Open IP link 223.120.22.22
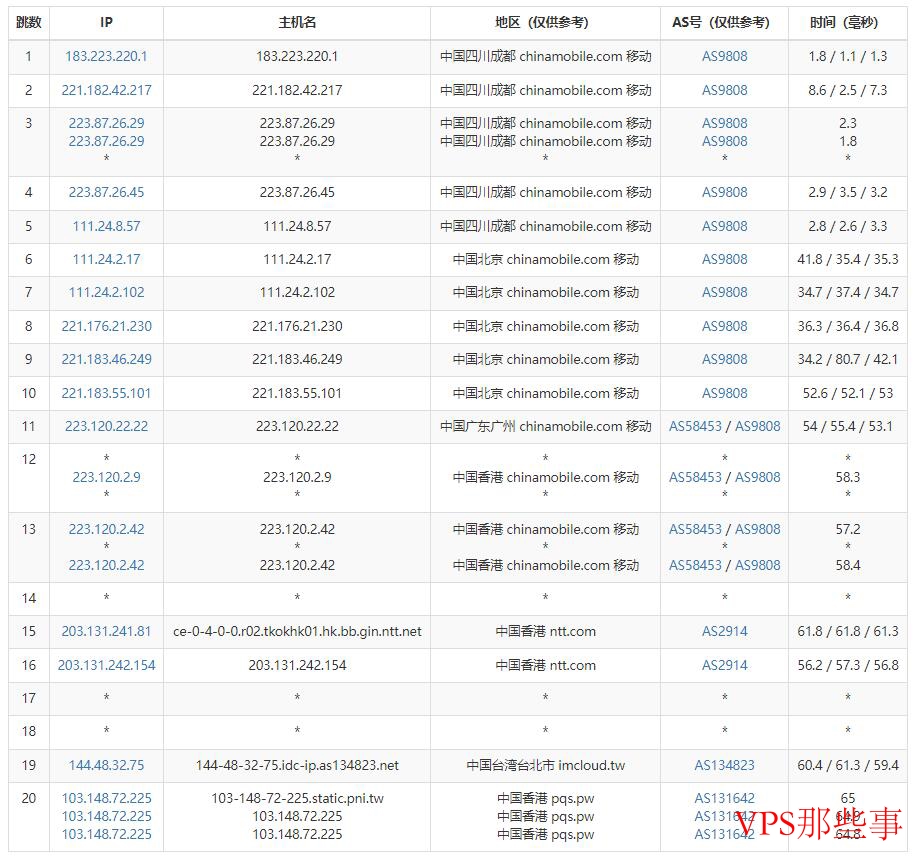This screenshot has height=856, width=914. [x=106, y=427]
